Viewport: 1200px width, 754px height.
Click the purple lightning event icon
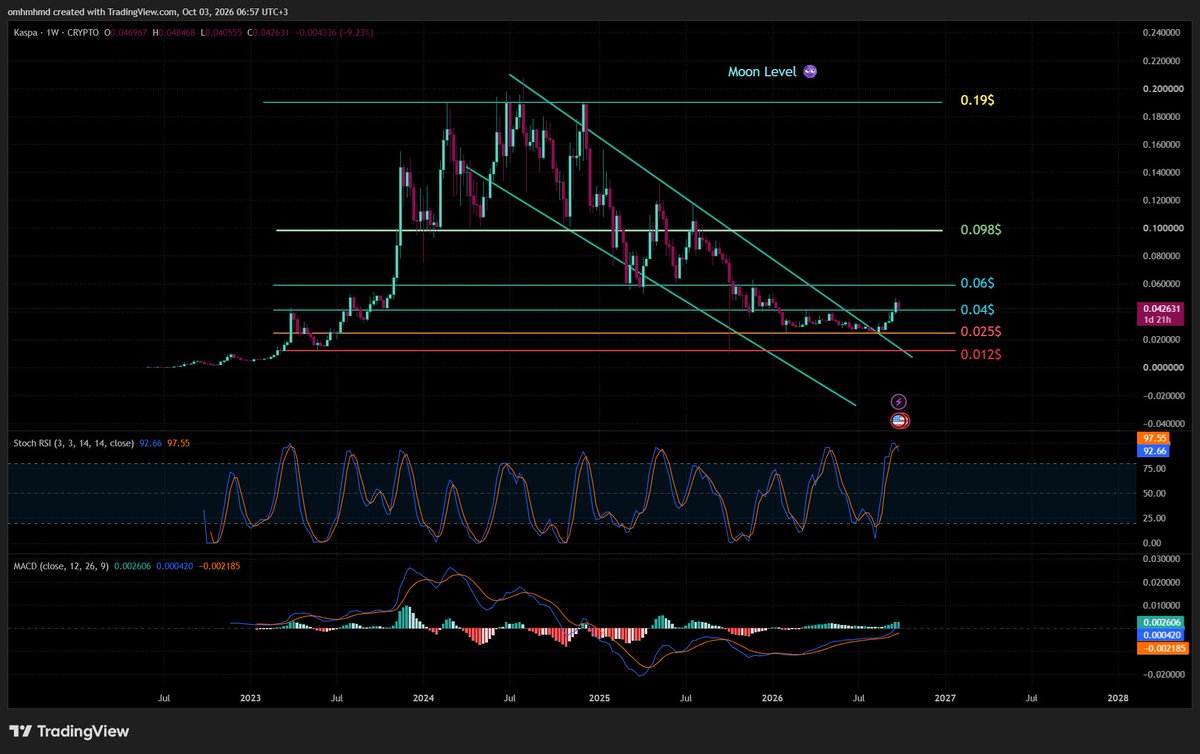point(899,400)
